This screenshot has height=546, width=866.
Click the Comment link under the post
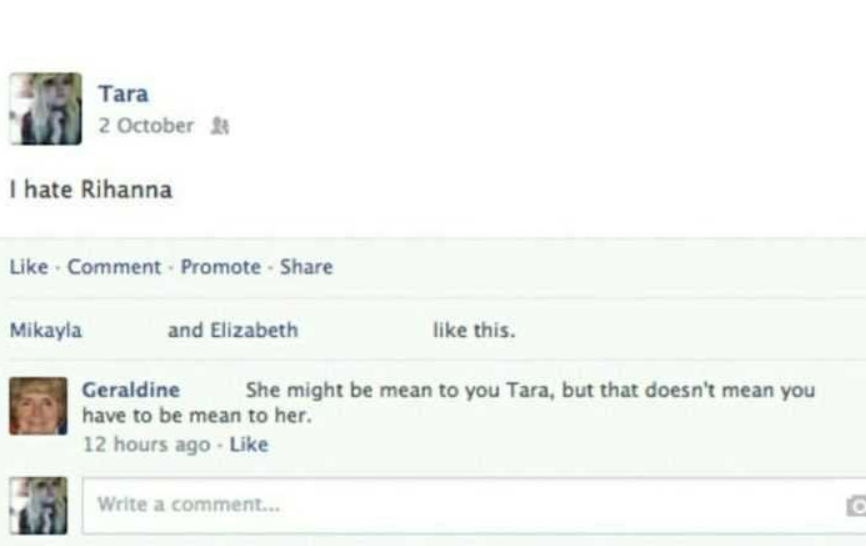click(114, 267)
